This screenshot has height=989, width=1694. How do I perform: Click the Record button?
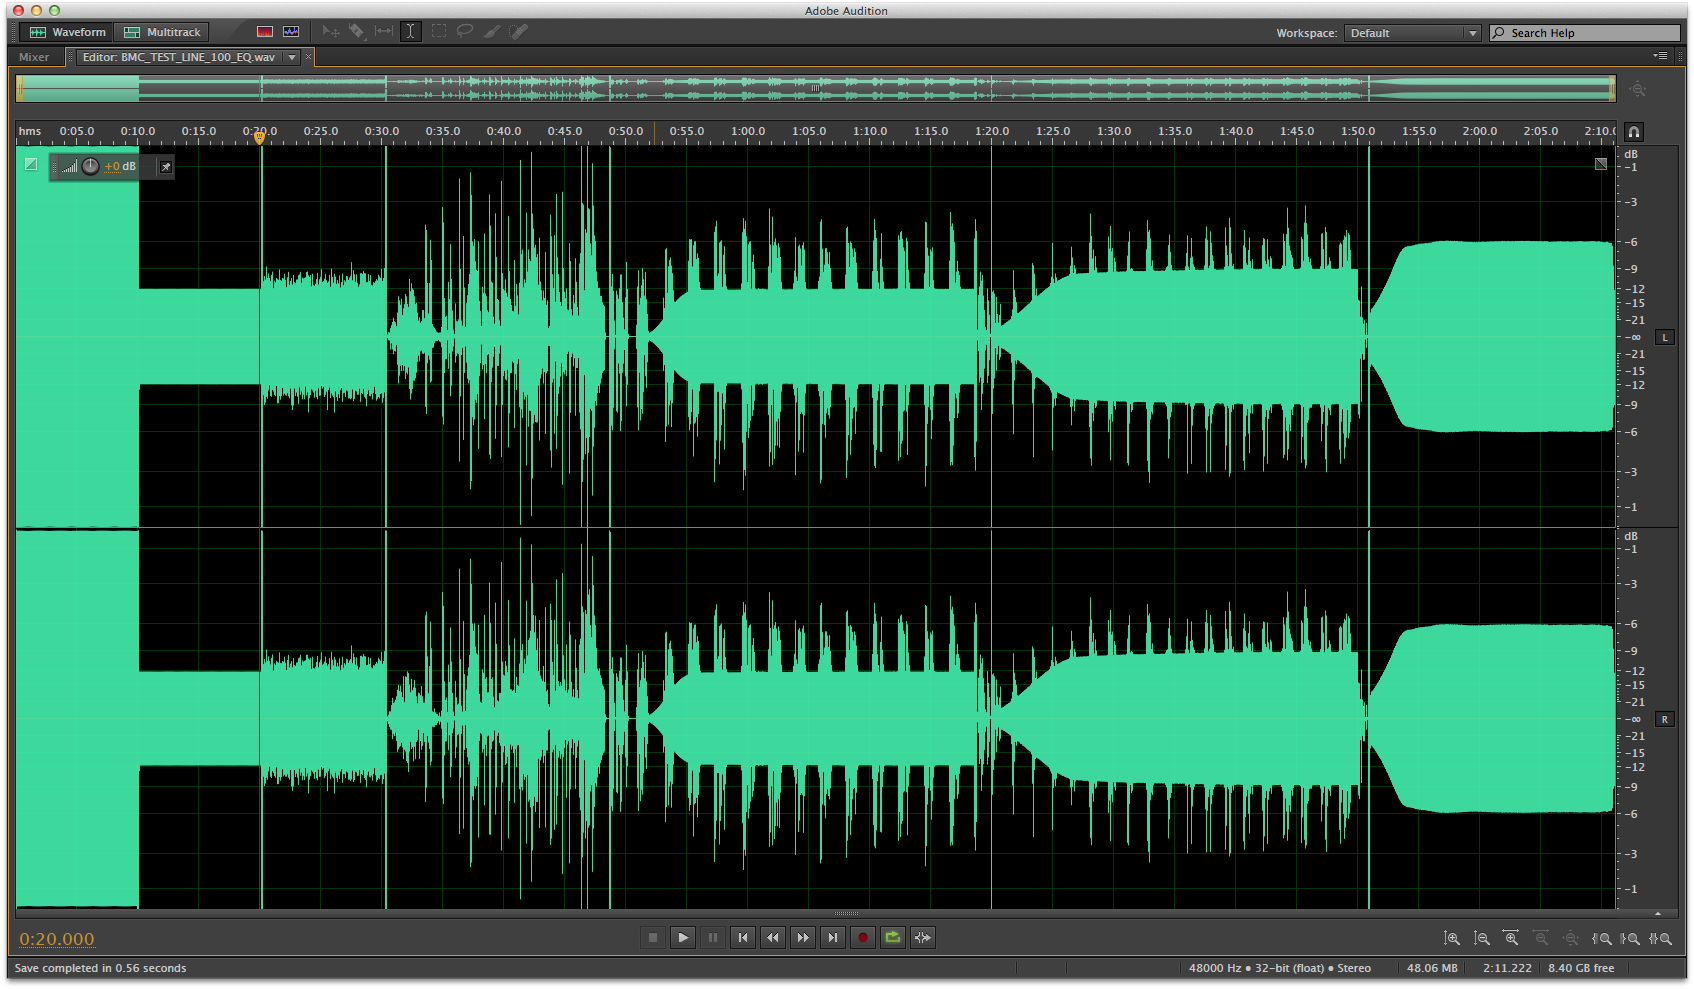(863, 938)
